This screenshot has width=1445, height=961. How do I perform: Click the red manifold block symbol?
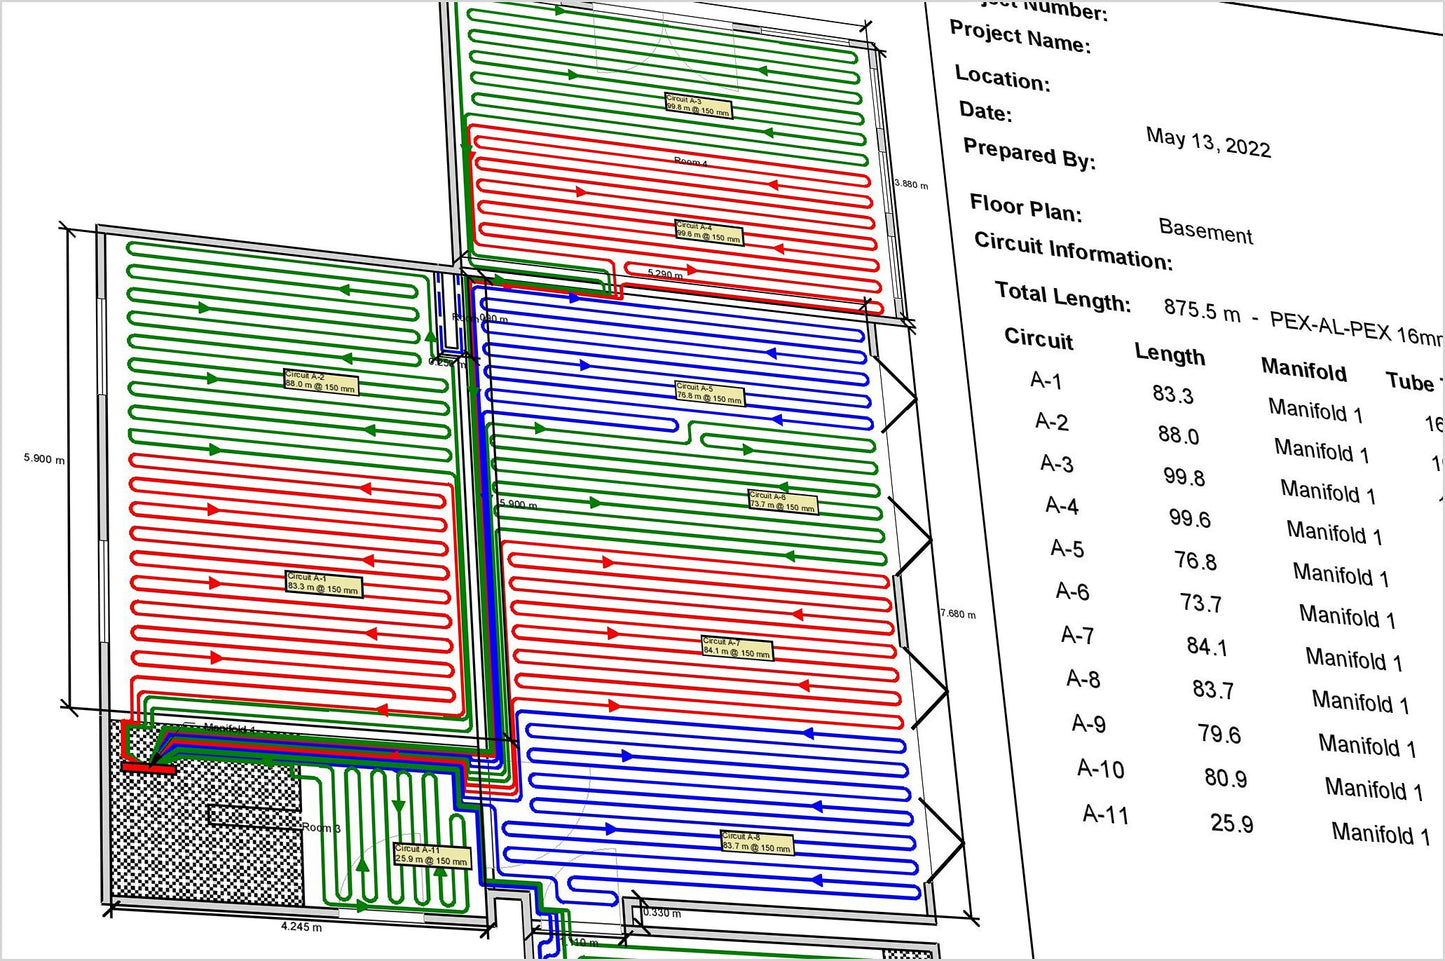pos(148,768)
